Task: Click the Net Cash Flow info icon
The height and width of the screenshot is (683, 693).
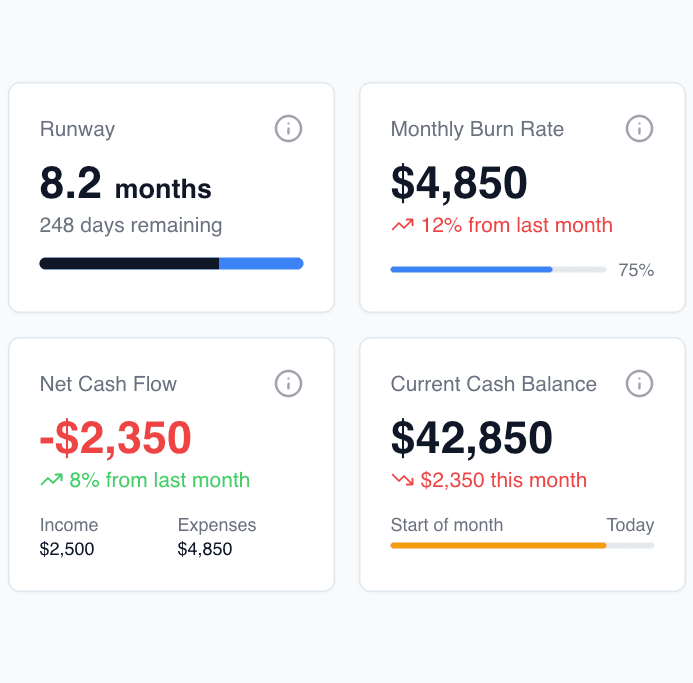Action: (x=288, y=384)
